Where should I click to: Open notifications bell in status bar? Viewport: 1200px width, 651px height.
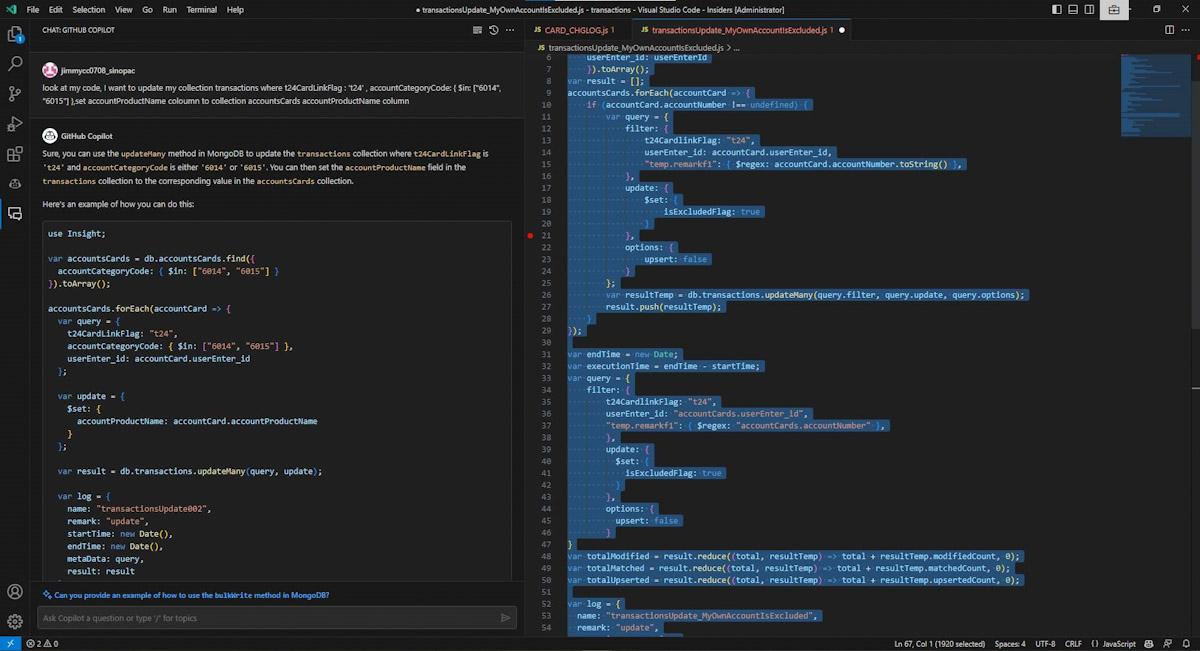pyautogui.click(x=1186, y=644)
